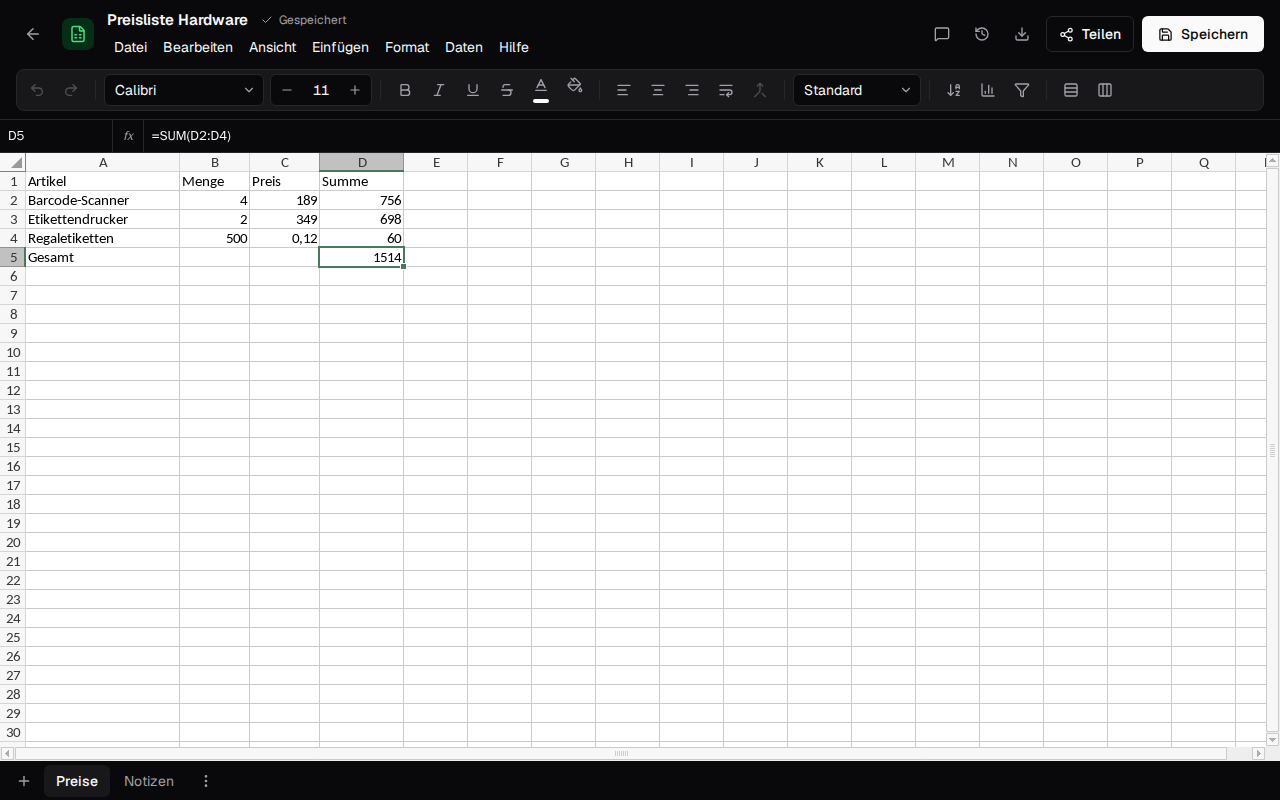
Task: Open the text color picker
Action: coord(541,90)
